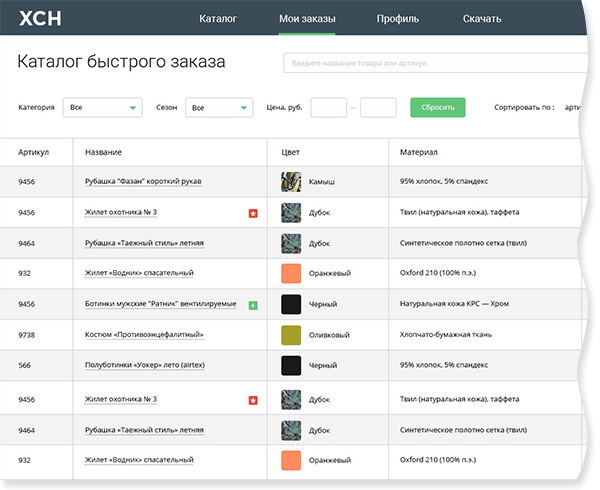Open the Полуботинки «Уокер» лето (airtex) link
The image size is (600, 490).
click(145, 365)
